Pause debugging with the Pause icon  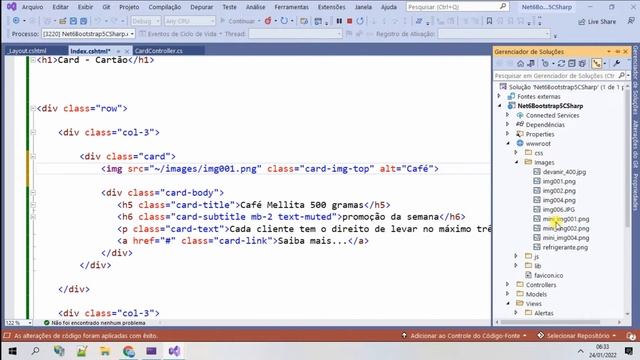(x=339, y=21)
